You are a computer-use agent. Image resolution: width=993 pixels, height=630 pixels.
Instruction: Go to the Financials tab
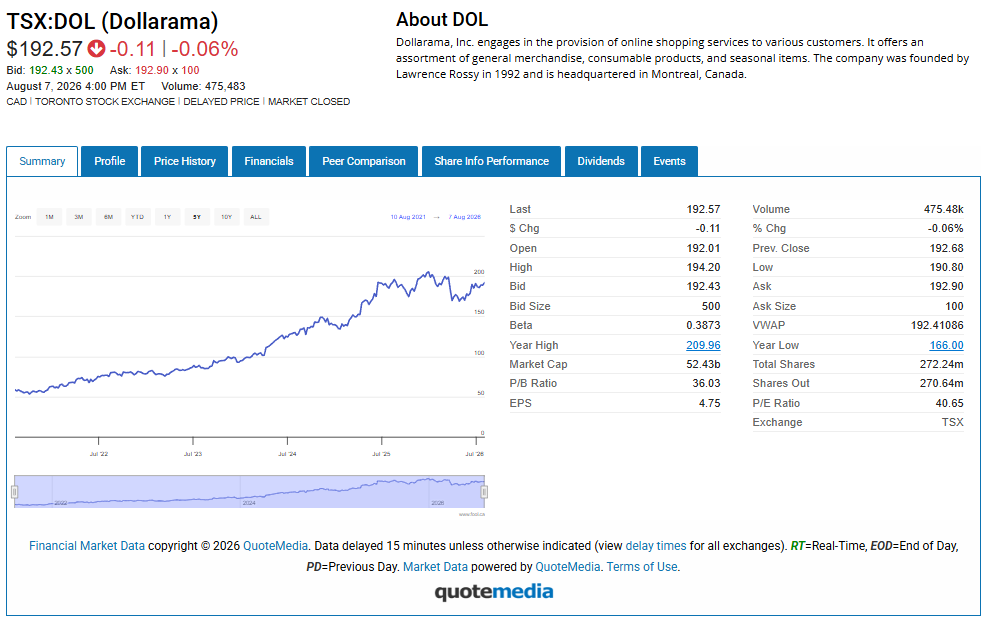[269, 161]
